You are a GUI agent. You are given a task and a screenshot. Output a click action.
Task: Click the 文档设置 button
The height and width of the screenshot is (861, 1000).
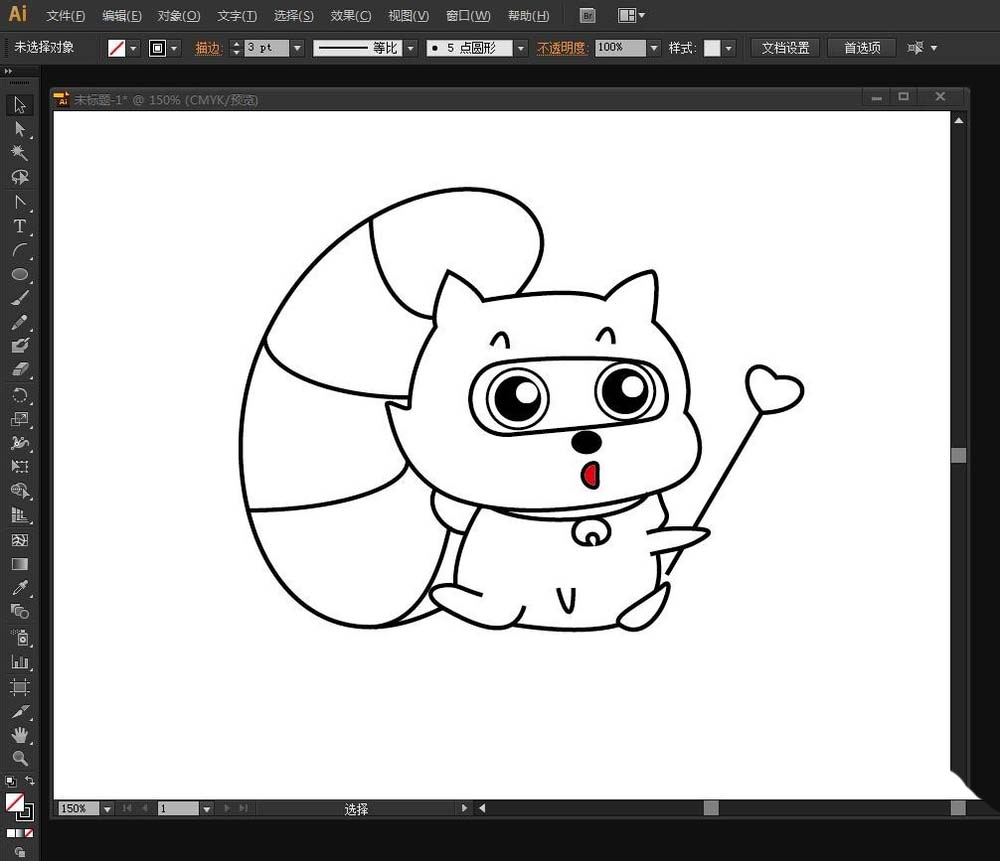[x=785, y=48]
